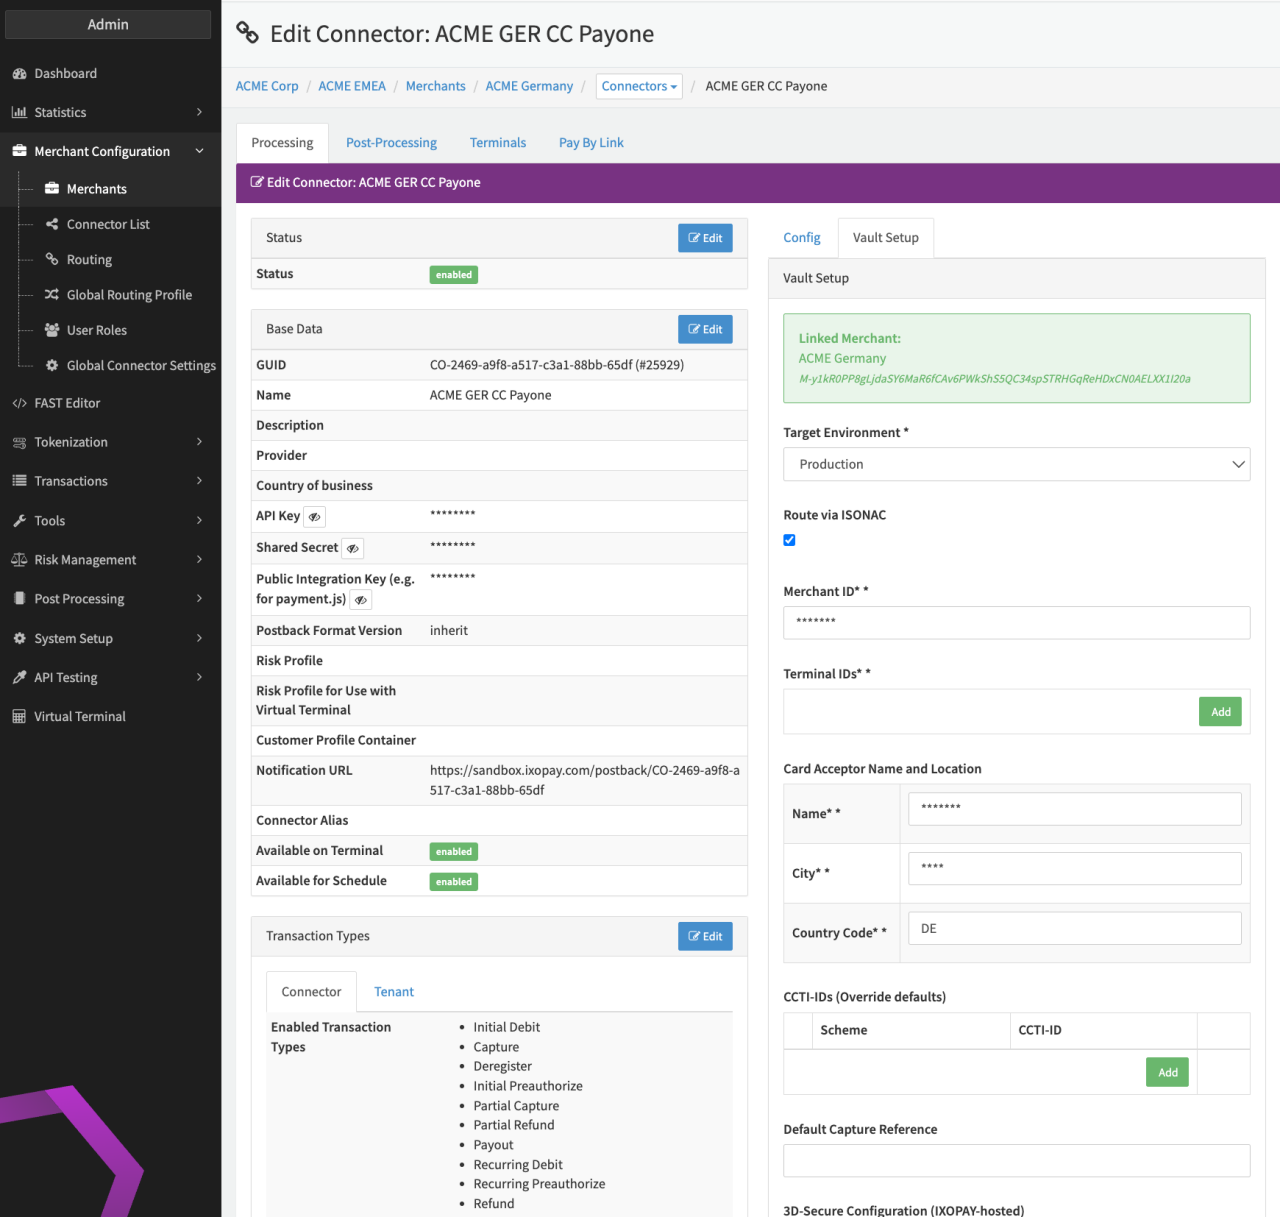This screenshot has height=1217, width=1280.
Task: Open the Connectors breadcrumb dropdown
Action: pos(639,87)
